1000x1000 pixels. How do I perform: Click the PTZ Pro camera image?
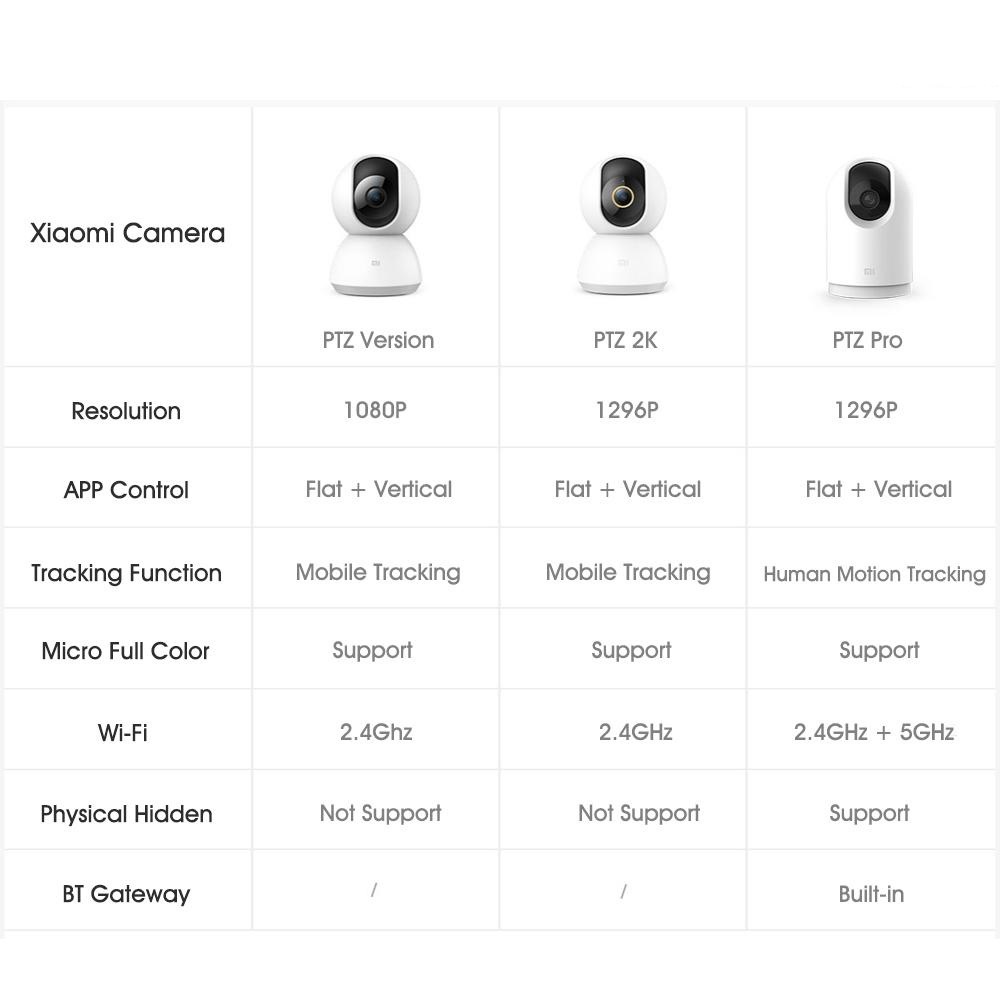869,228
